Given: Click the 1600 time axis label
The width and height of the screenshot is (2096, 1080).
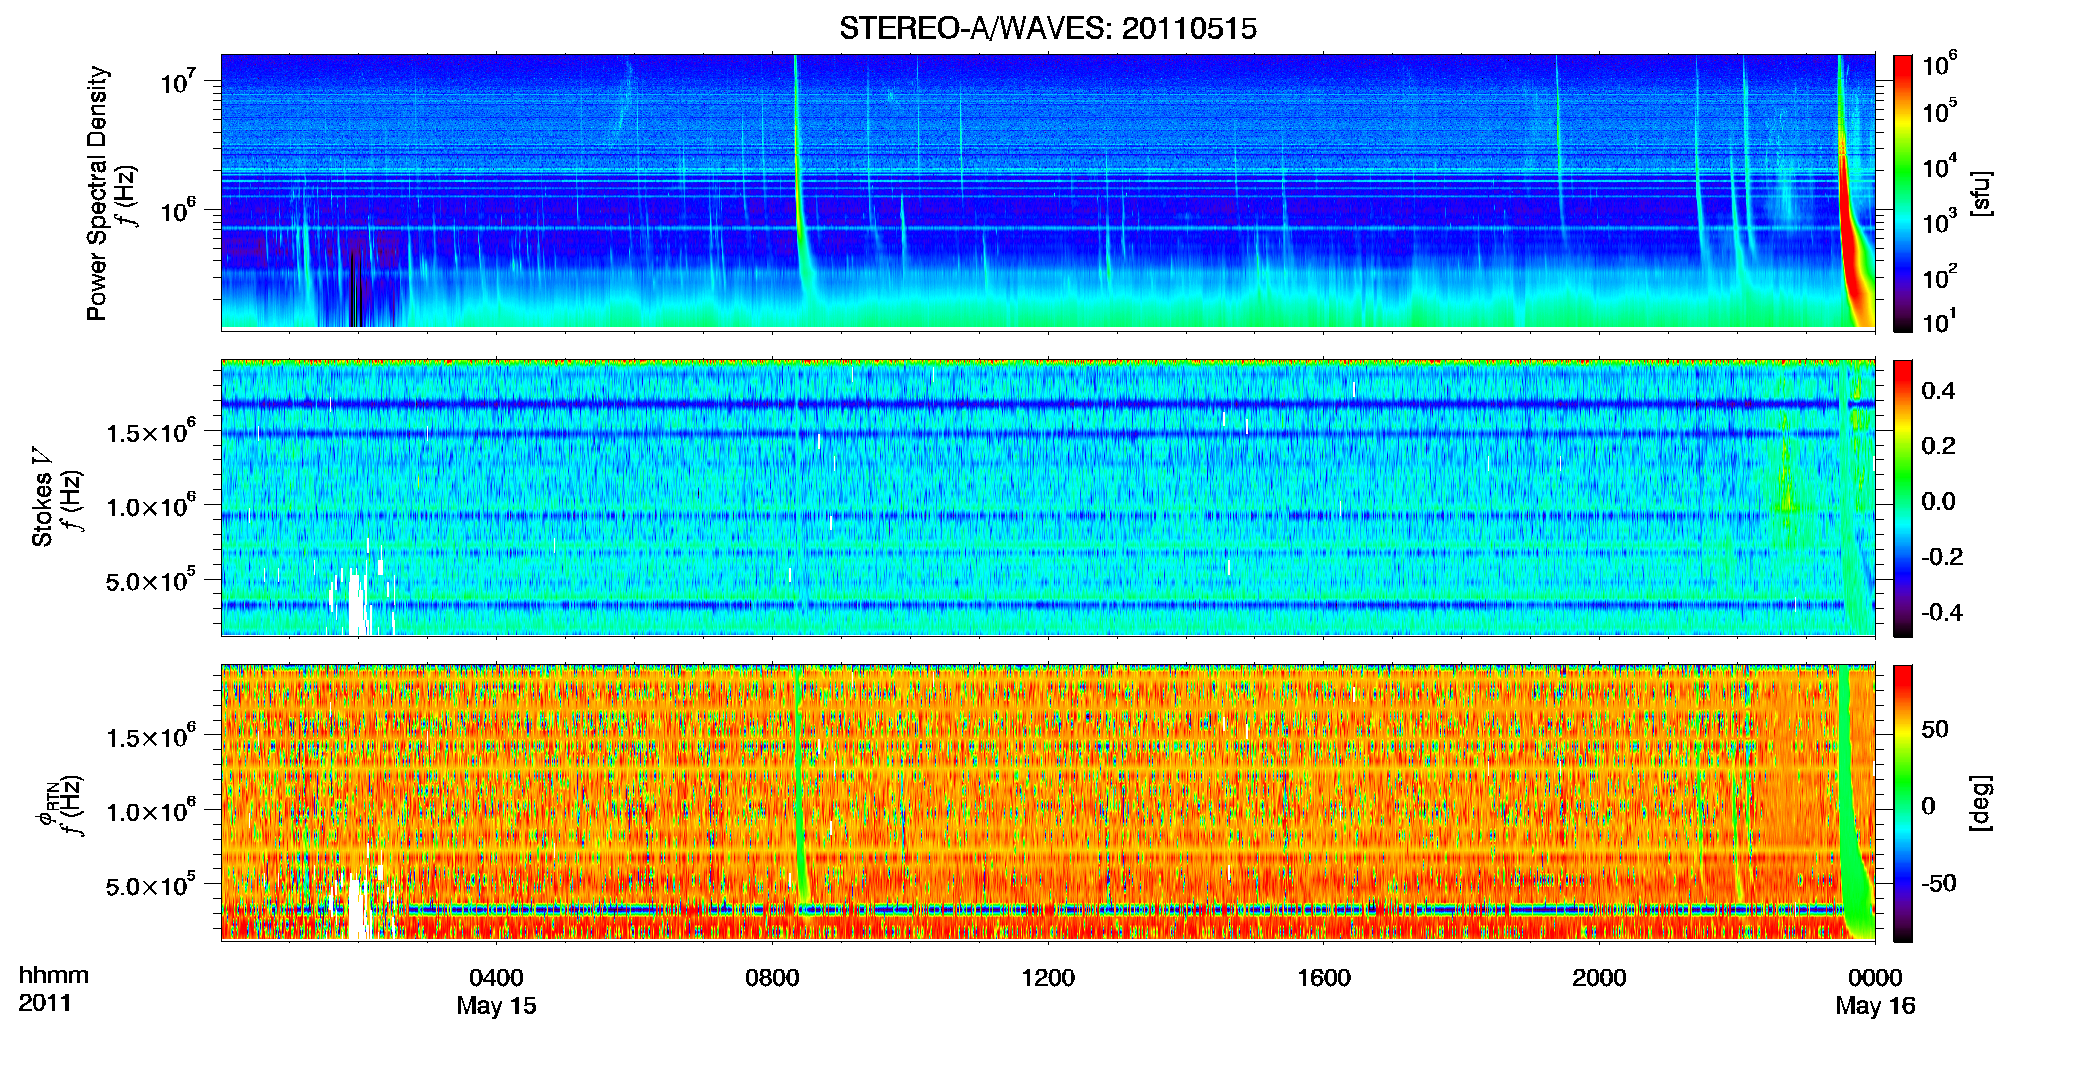Looking at the screenshot, I should [x=1323, y=977].
